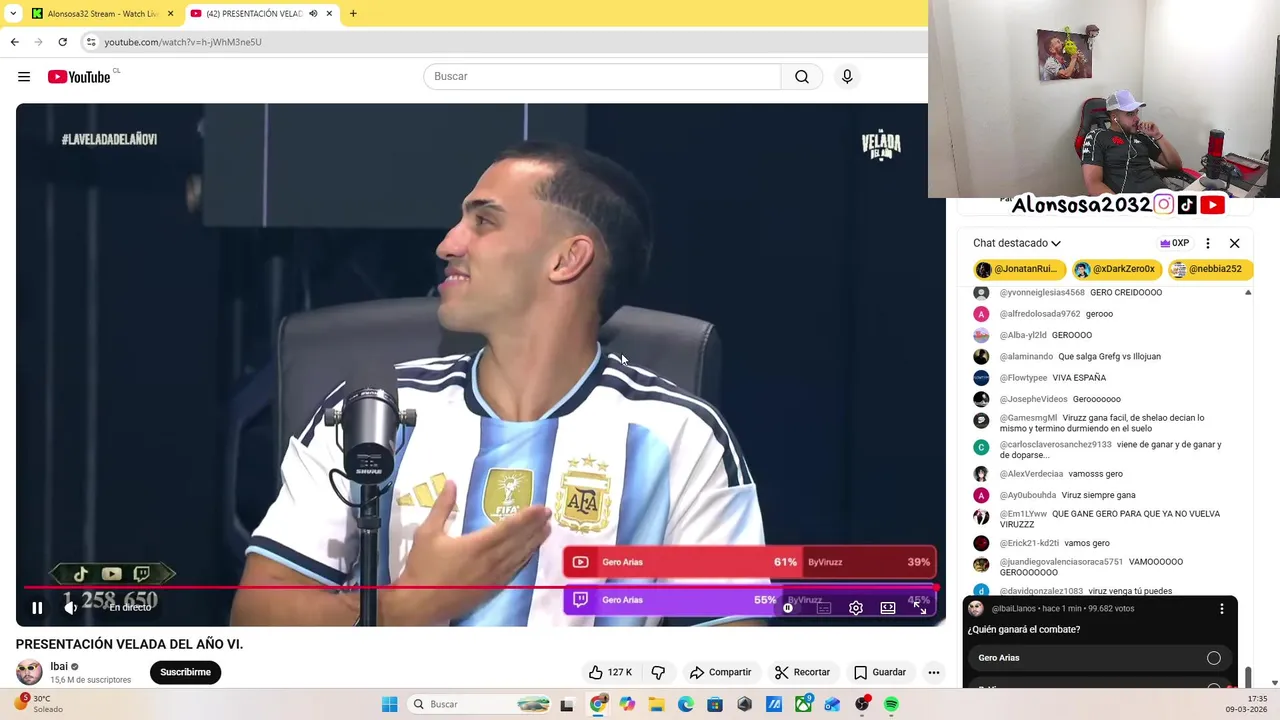This screenshot has width=1280, height=720.
Task: Open Chrome from the taskbar
Action: pyautogui.click(x=598, y=705)
